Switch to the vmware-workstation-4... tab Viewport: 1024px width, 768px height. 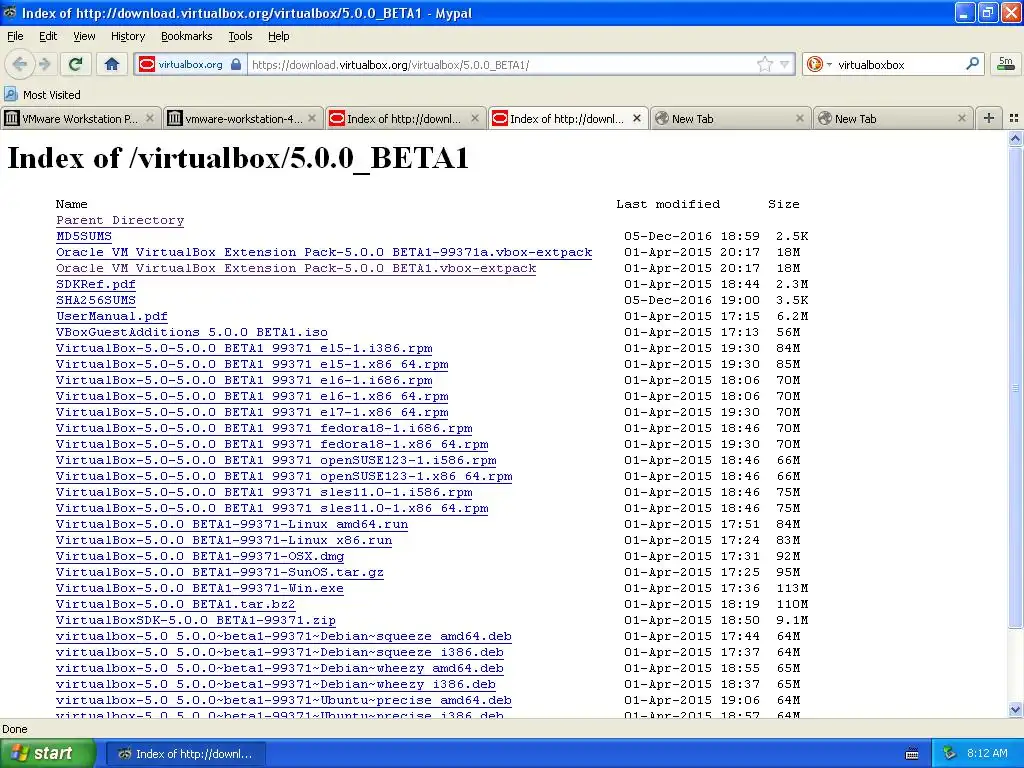[x=242, y=118]
